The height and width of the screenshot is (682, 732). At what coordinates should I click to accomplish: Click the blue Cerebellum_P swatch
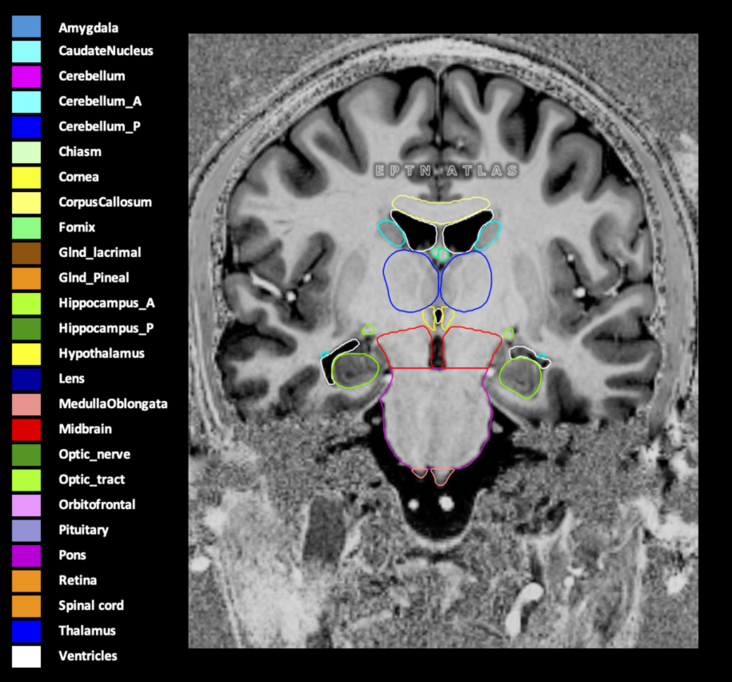26,127
